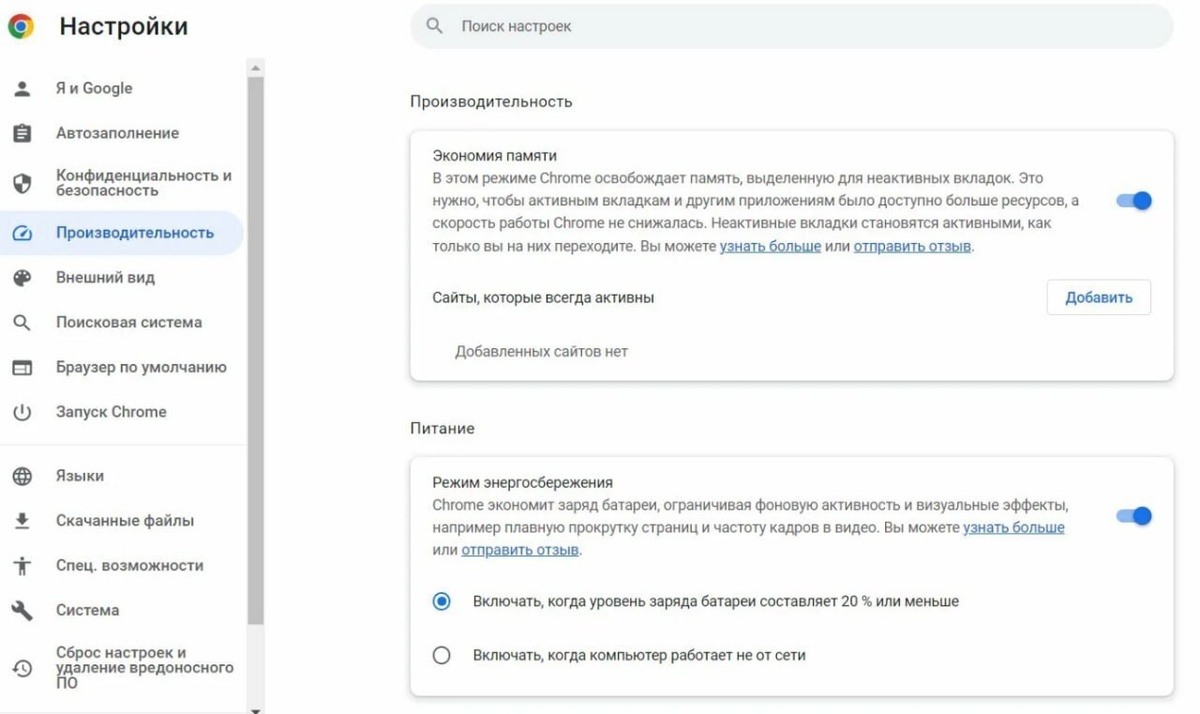
Task: Click the magnifier icon beside Поисковая система
Action: tap(22, 323)
